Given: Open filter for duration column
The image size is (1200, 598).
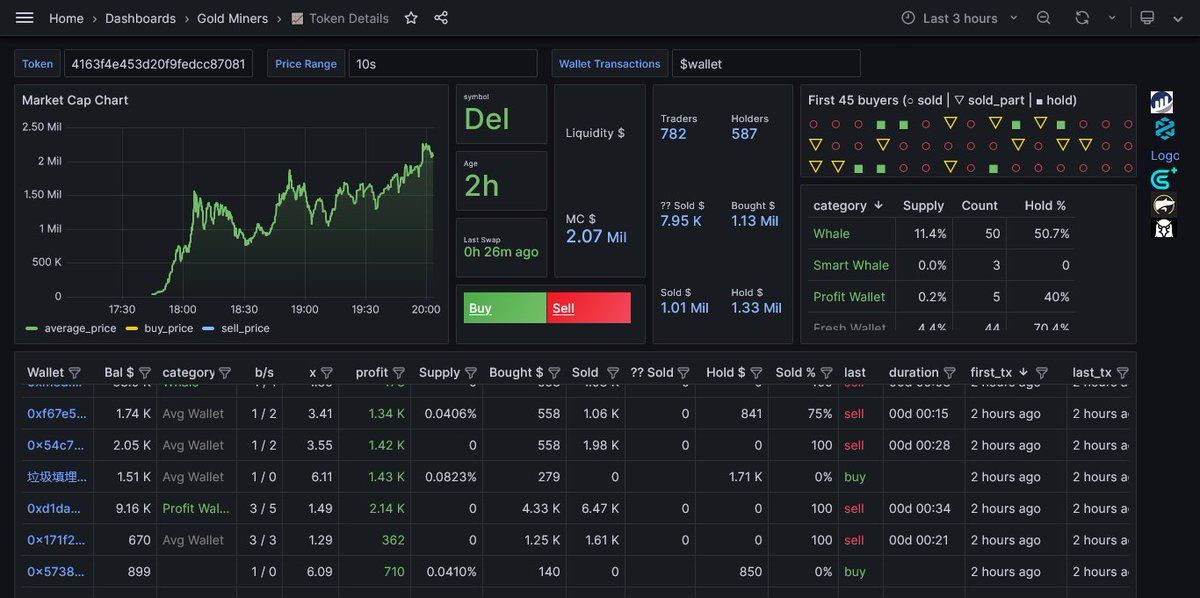Looking at the screenshot, I should 949,373.
